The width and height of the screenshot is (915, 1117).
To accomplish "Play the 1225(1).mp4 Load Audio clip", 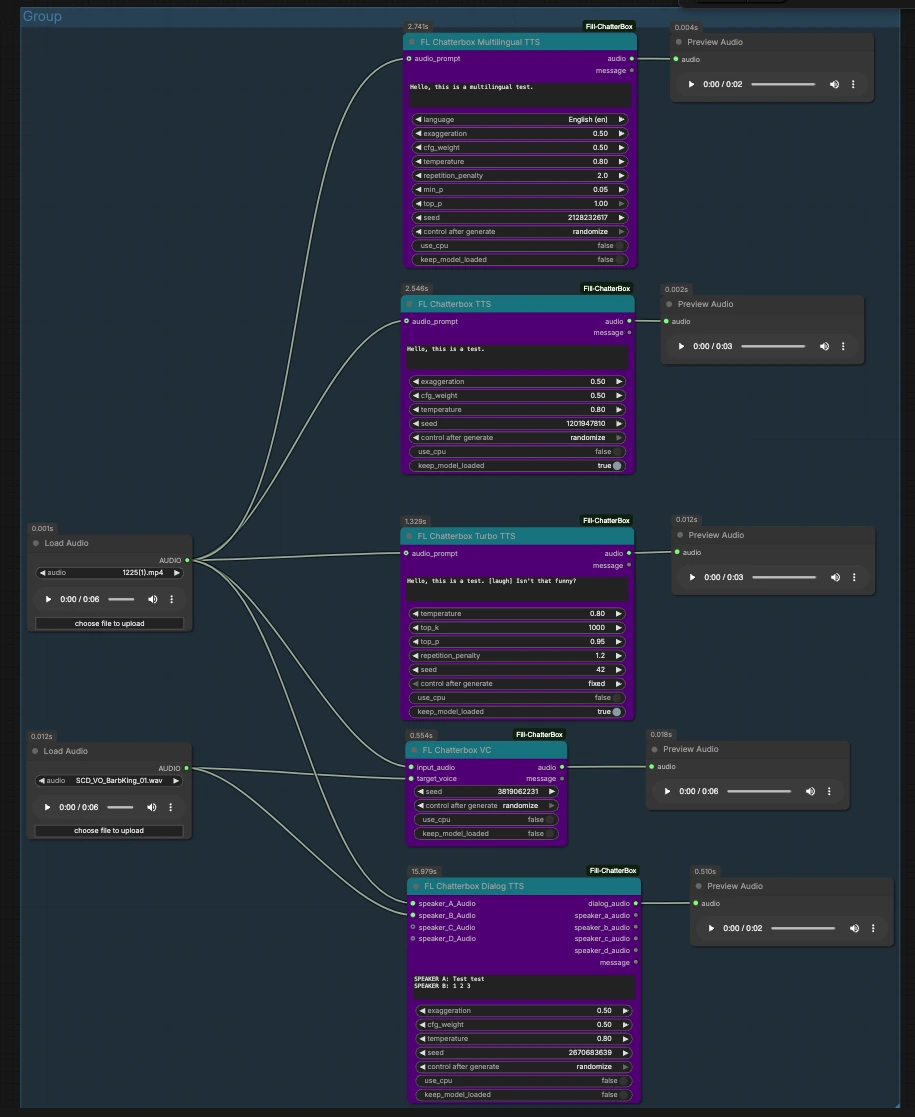I will pyautogui.click(x=48, y=599).
